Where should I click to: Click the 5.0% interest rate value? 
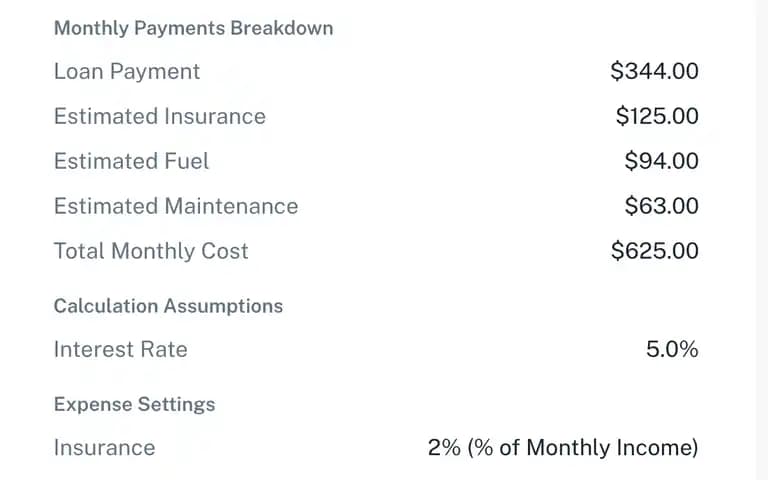click(672, 349)
